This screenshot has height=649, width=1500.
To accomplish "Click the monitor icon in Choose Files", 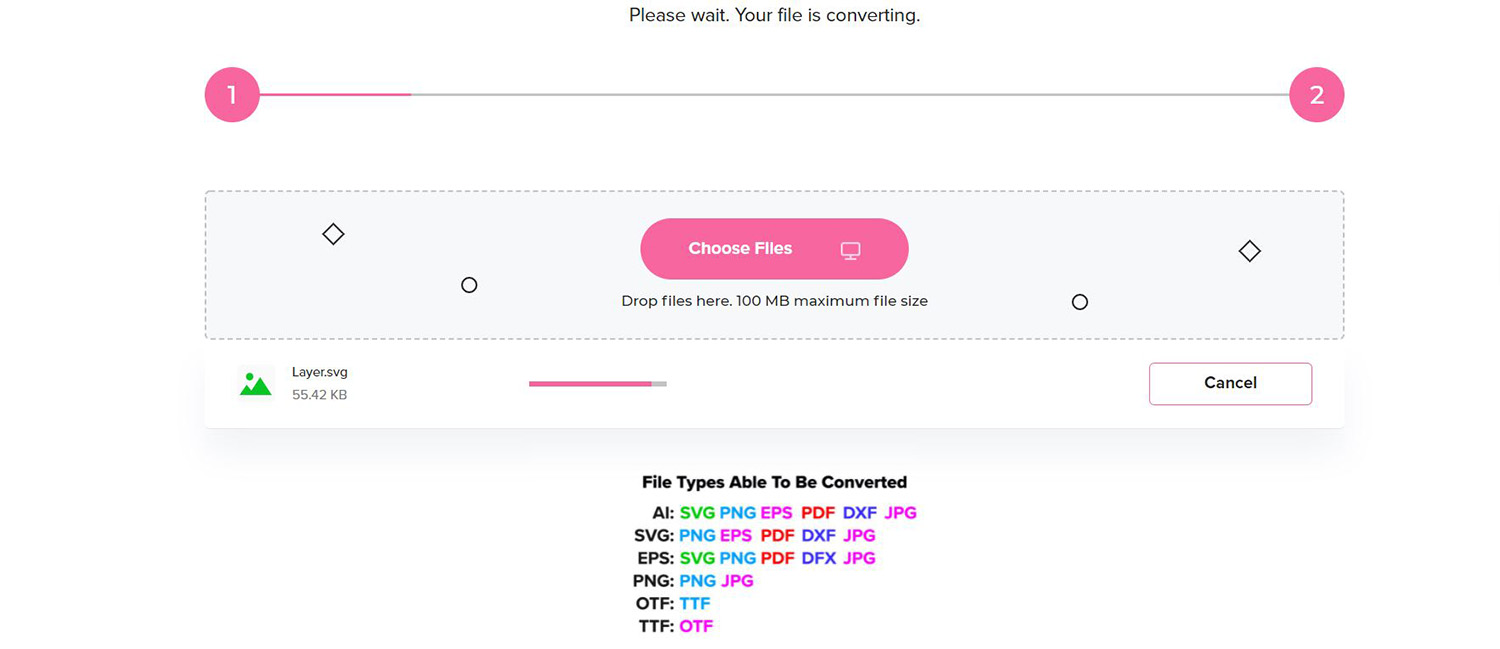I will point(850,250).
